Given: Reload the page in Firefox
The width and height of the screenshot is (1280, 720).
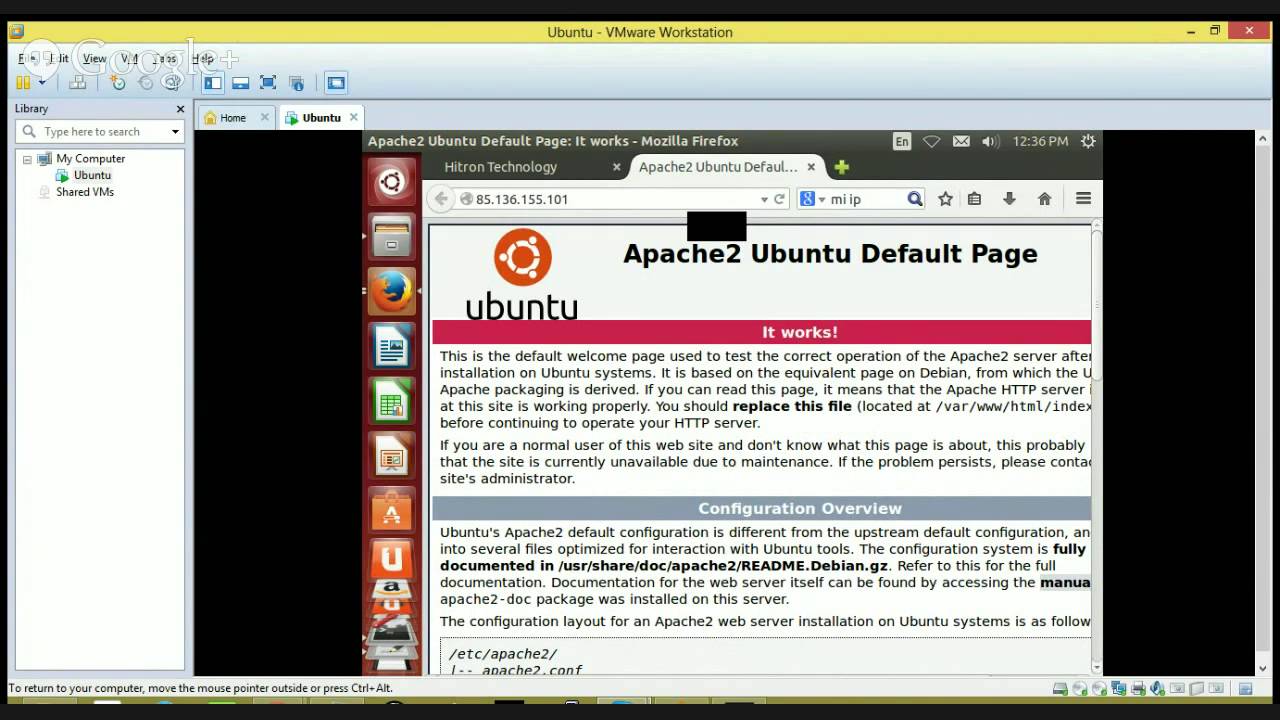Looking at the screenshot, I should click(780, 199).
